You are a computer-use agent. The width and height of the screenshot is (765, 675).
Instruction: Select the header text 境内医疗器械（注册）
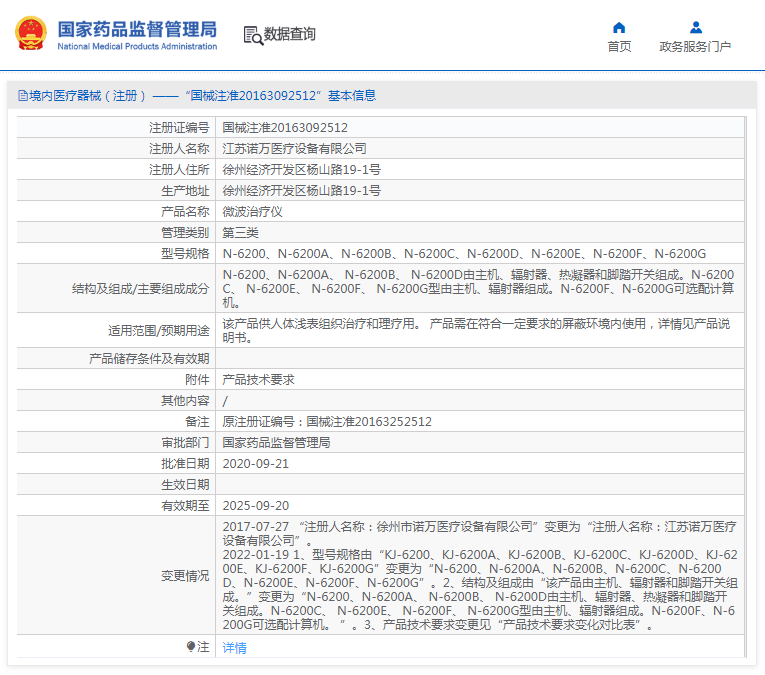click(88, 96)
